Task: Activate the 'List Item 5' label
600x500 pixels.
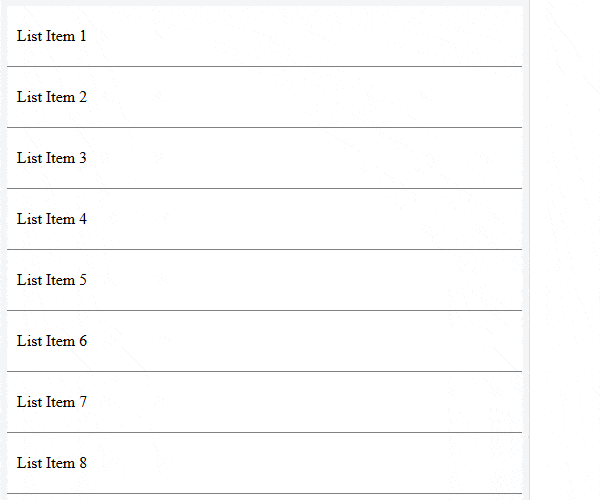Action: point(52,280)
